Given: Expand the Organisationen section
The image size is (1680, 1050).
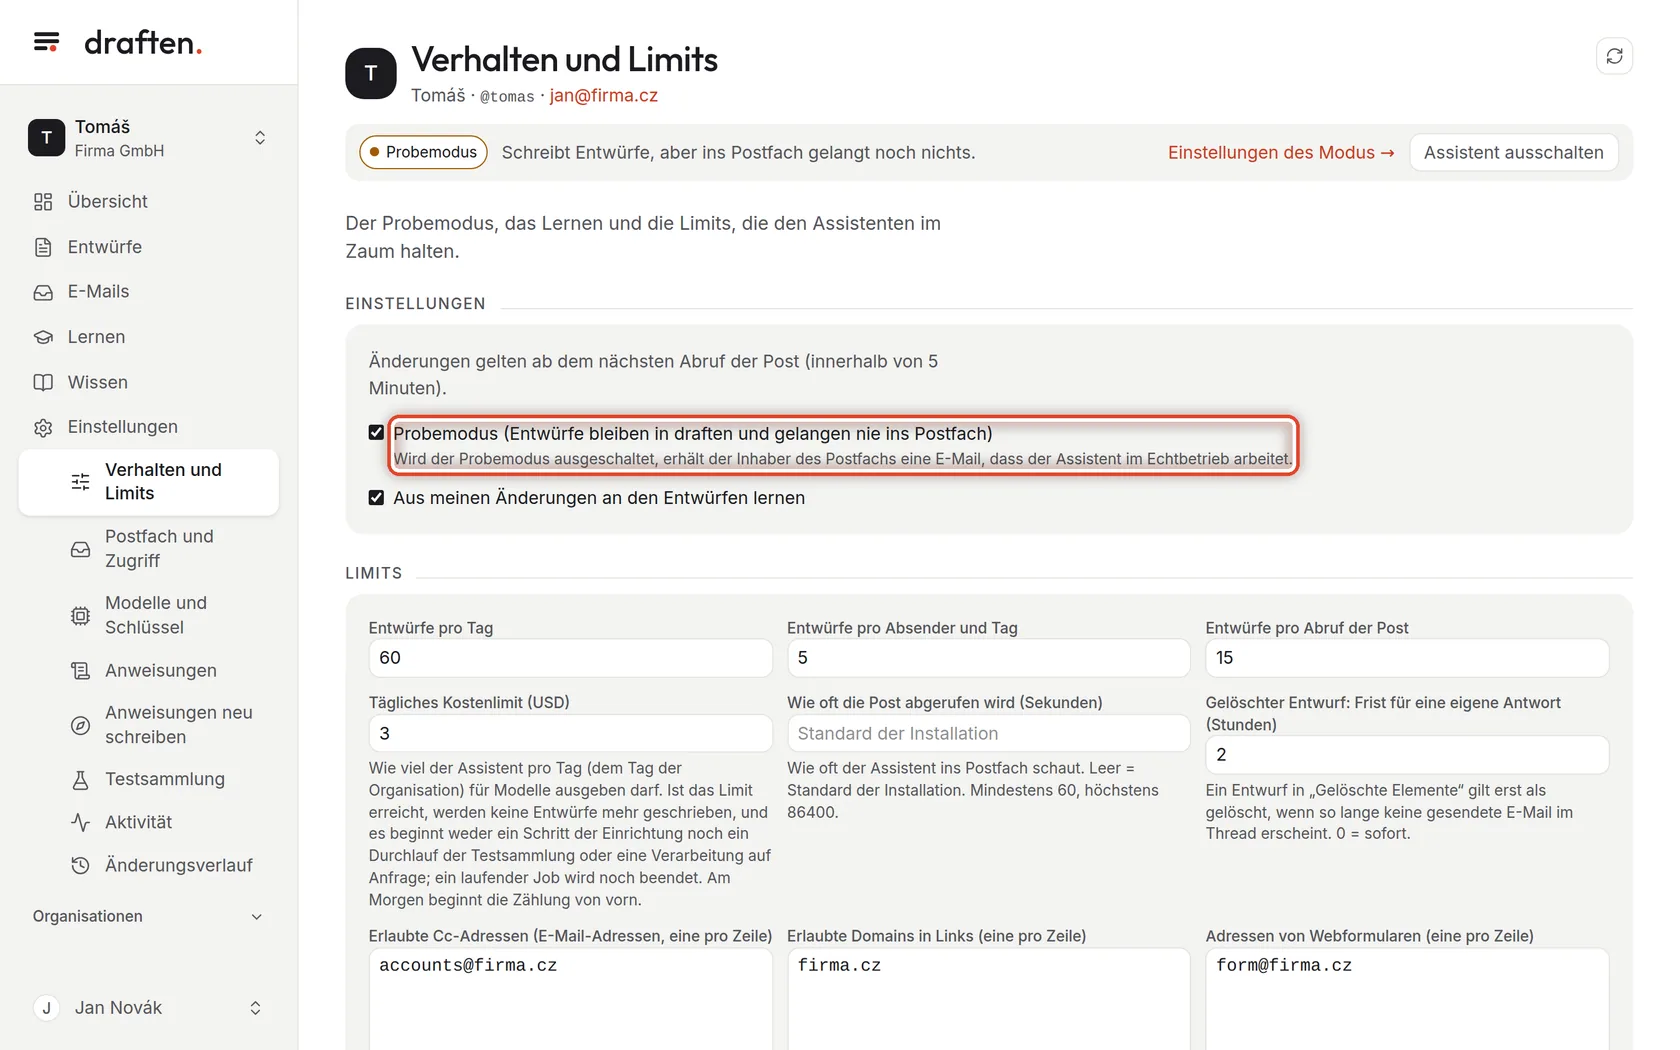Looking at the screenshot, I should 148,916.
